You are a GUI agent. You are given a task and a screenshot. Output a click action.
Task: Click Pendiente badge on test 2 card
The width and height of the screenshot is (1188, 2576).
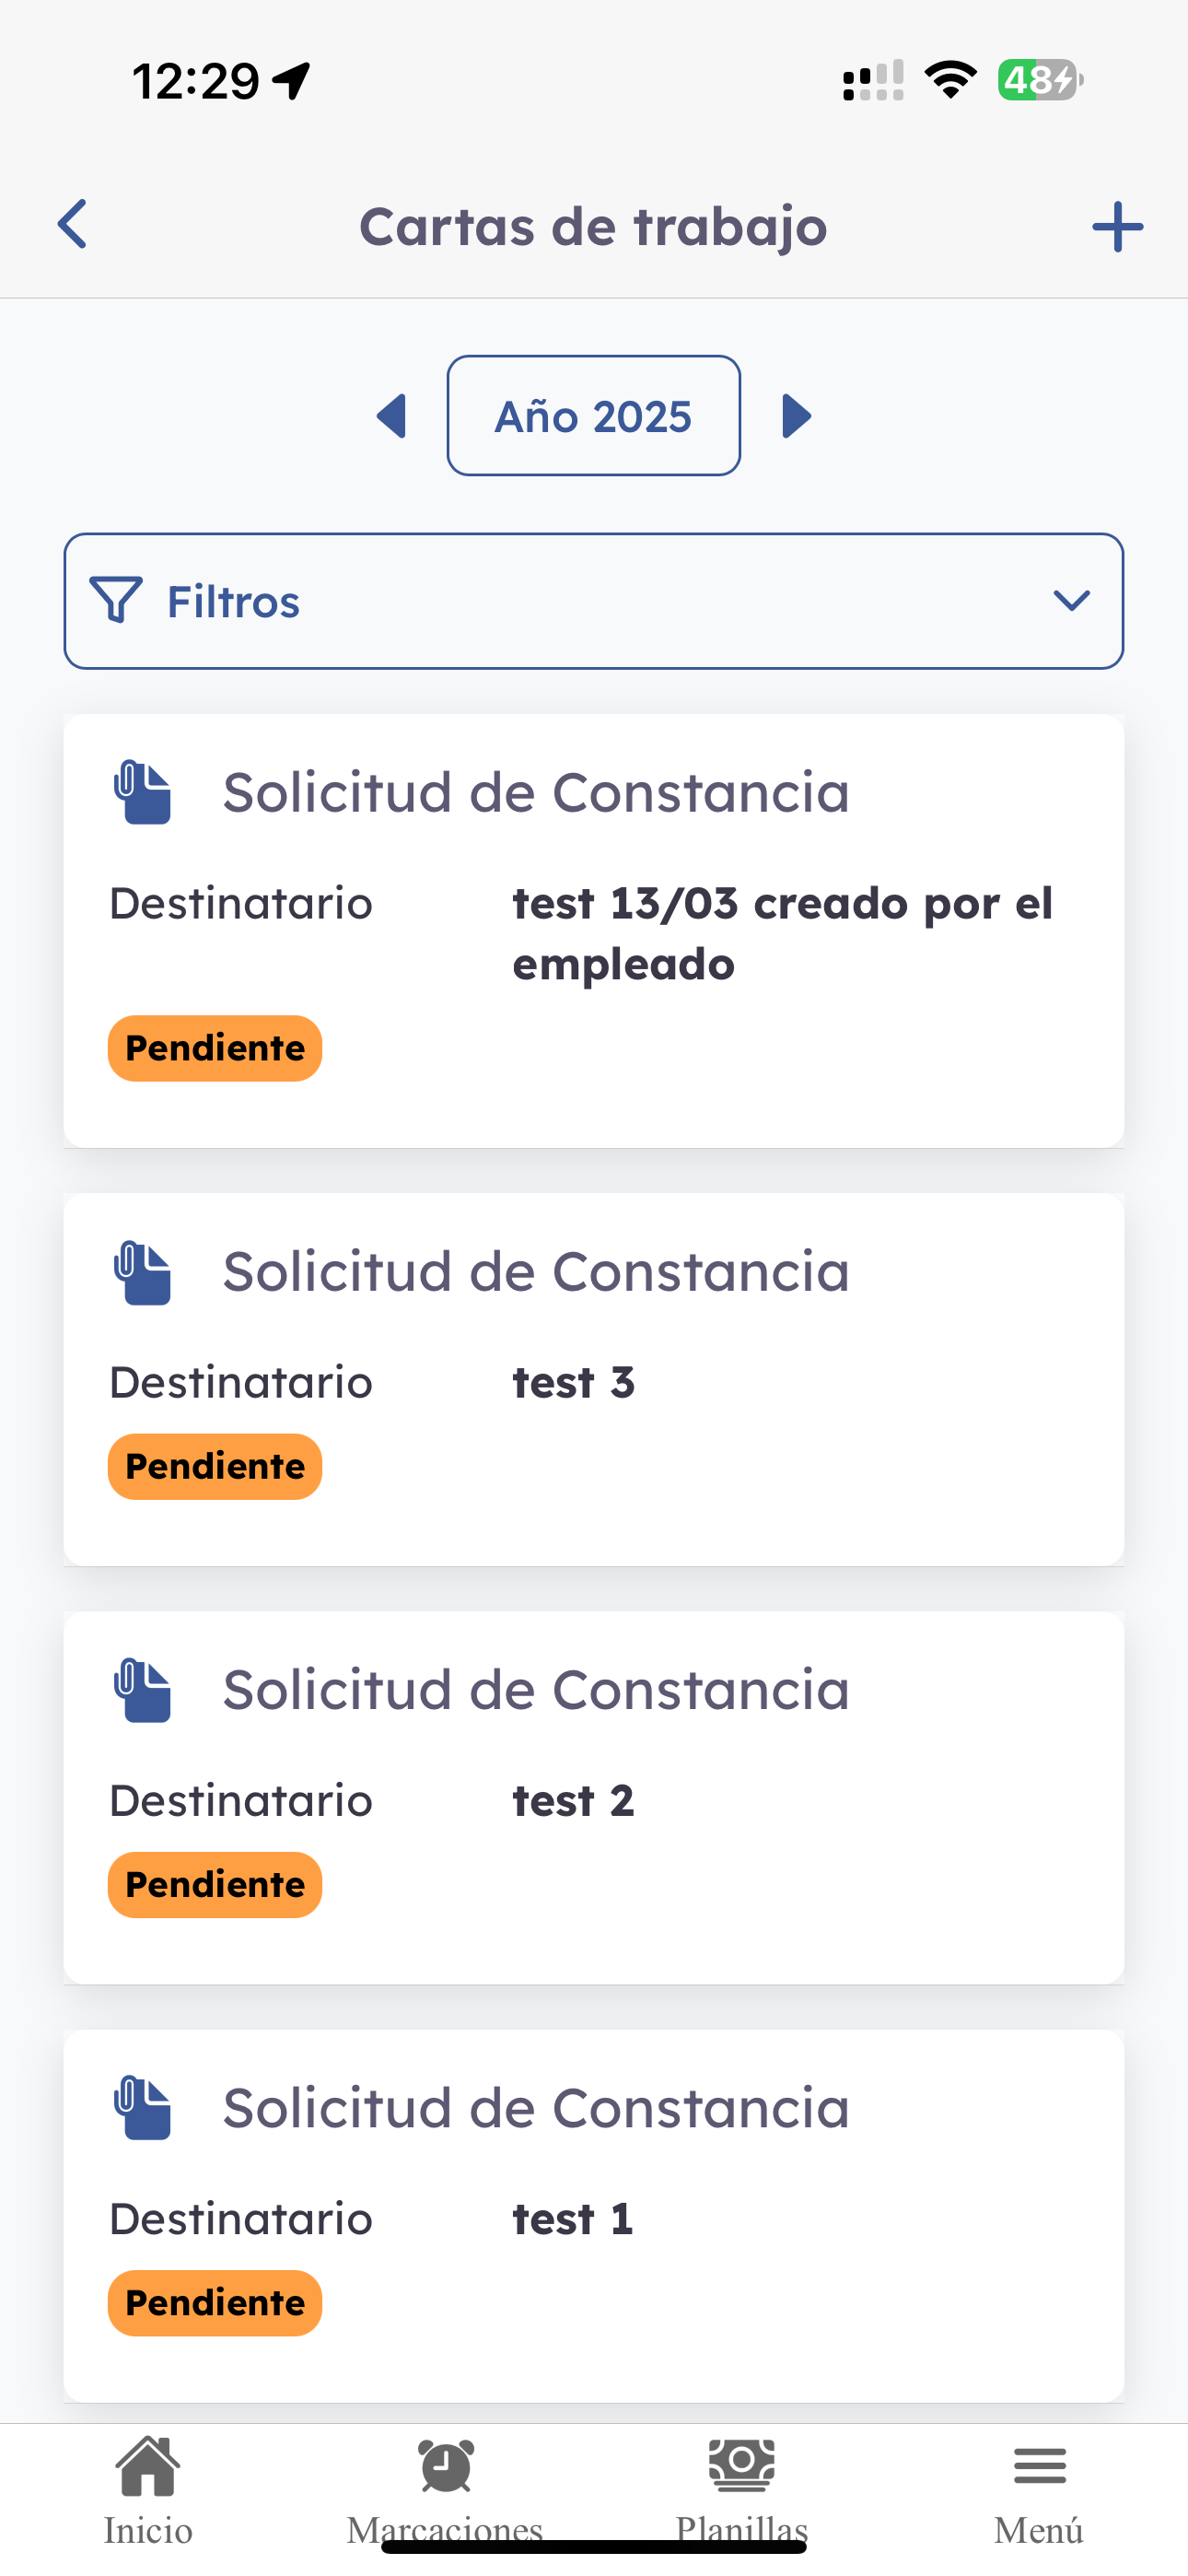click(215, 1885)
